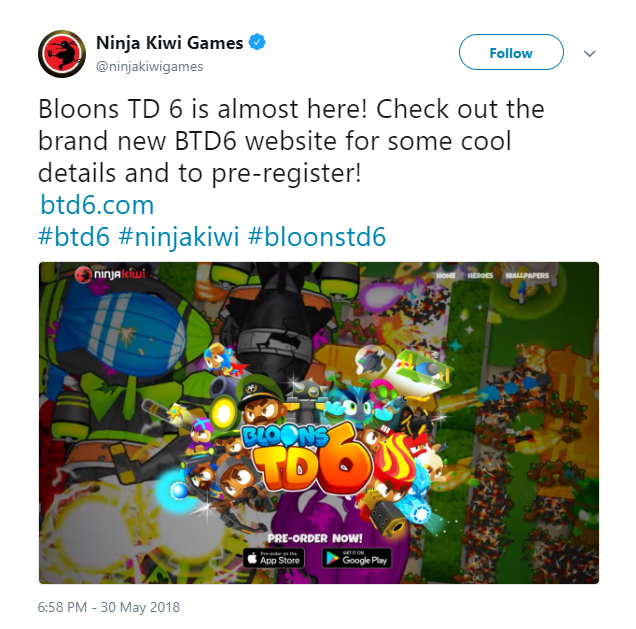This screenshot has width=636, height=629.
Task: Select the WALLPAPERS tab in website preview
Action: (x=527, y=275)
